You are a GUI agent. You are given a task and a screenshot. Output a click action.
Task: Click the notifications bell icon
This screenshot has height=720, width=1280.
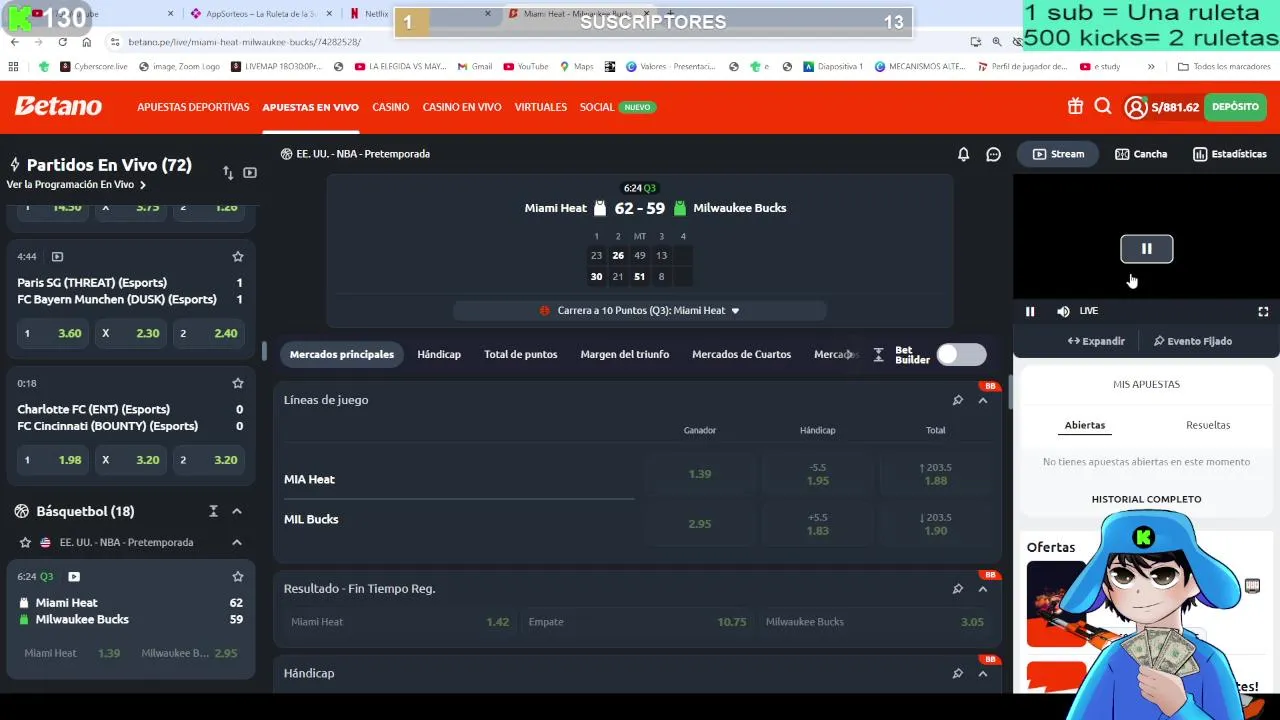[x=963, y=154]
